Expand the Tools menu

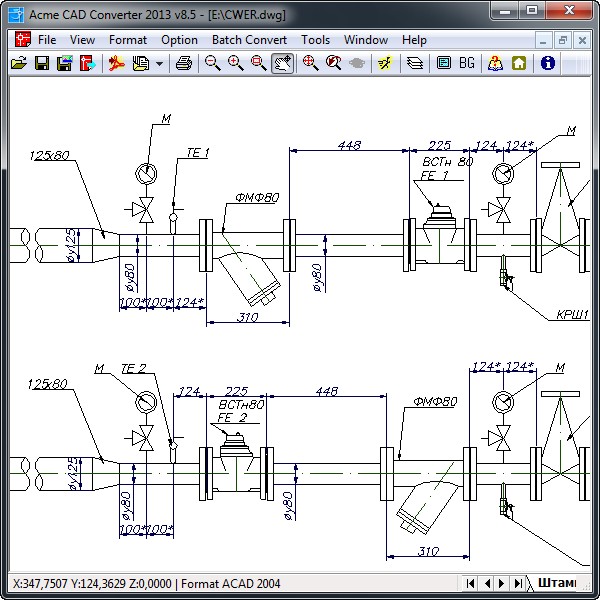coord(315,40)
